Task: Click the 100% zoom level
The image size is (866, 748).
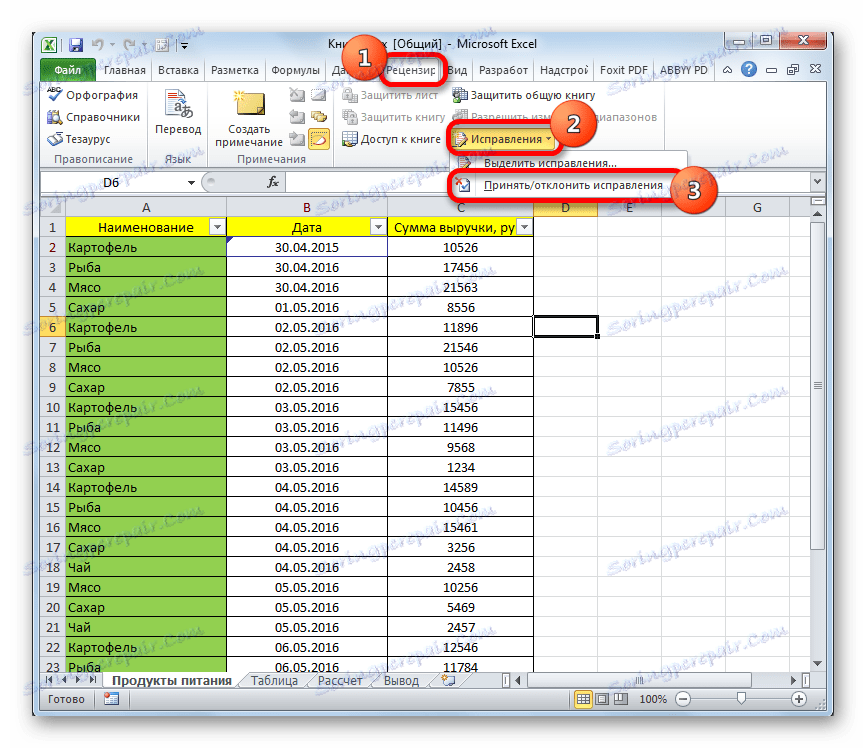Action: point(653,699)
